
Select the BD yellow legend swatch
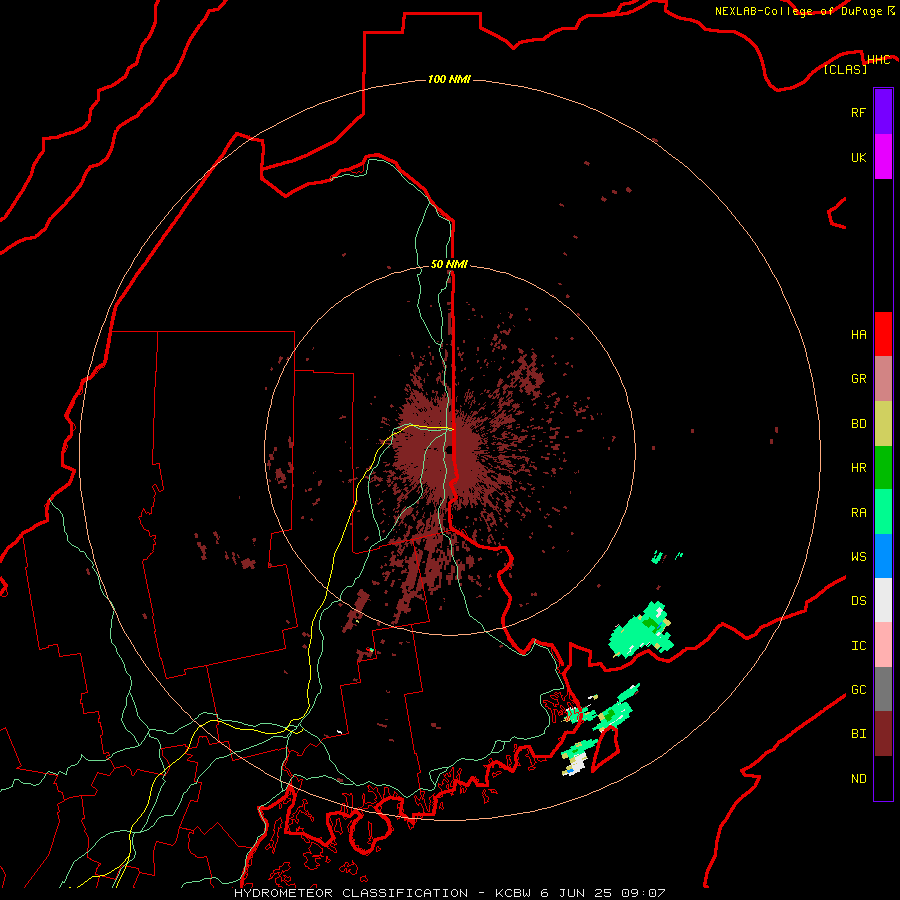pyautogui.click(x=883, y=424)
